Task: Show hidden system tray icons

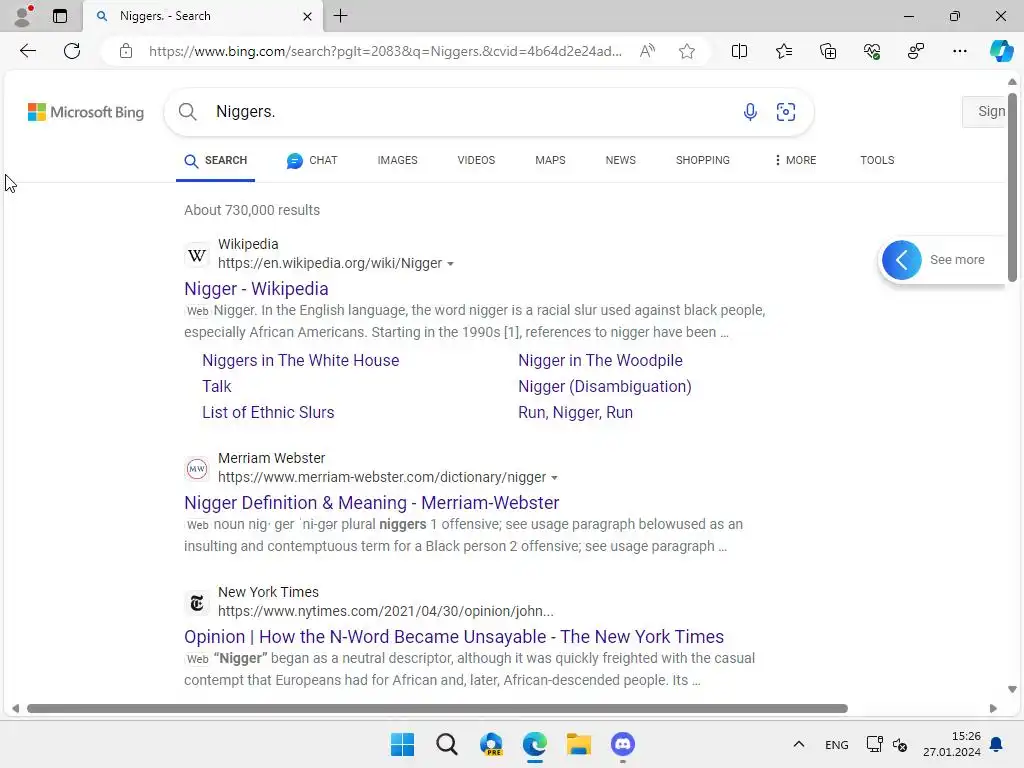Action: tap(798, 744)
